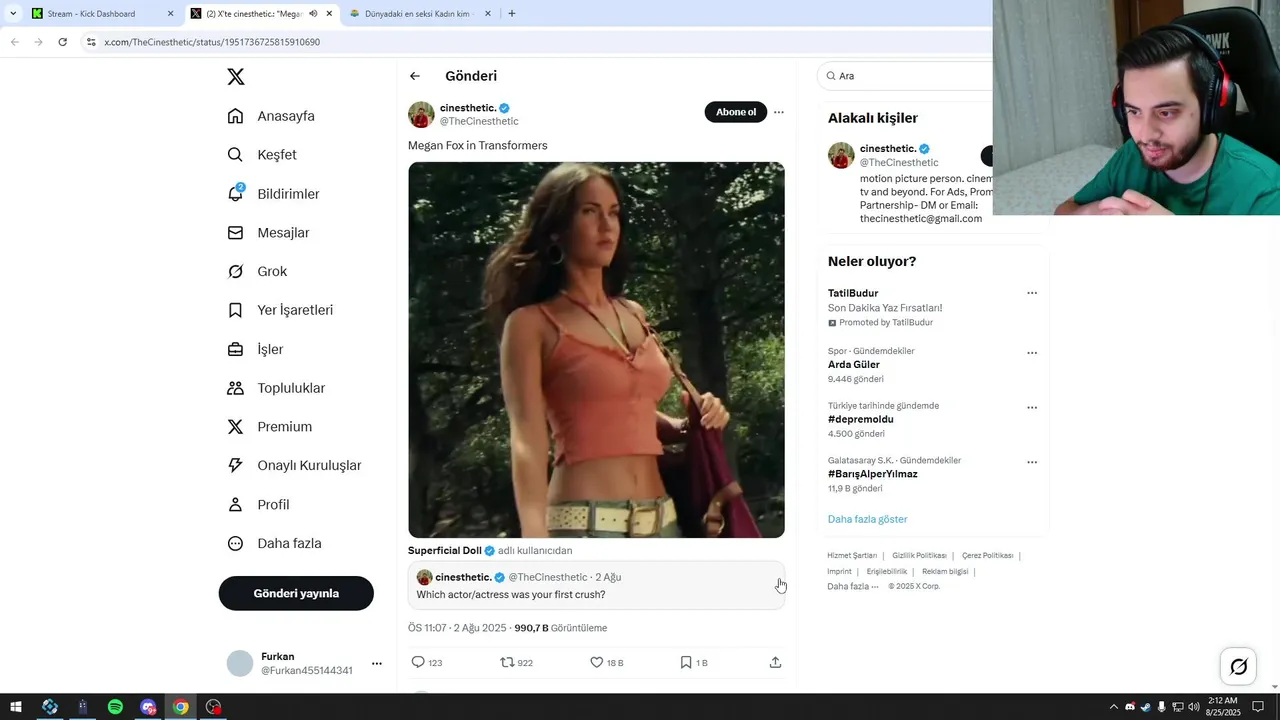Go back with the arrow next to Gönderi

tap(415, 76)
